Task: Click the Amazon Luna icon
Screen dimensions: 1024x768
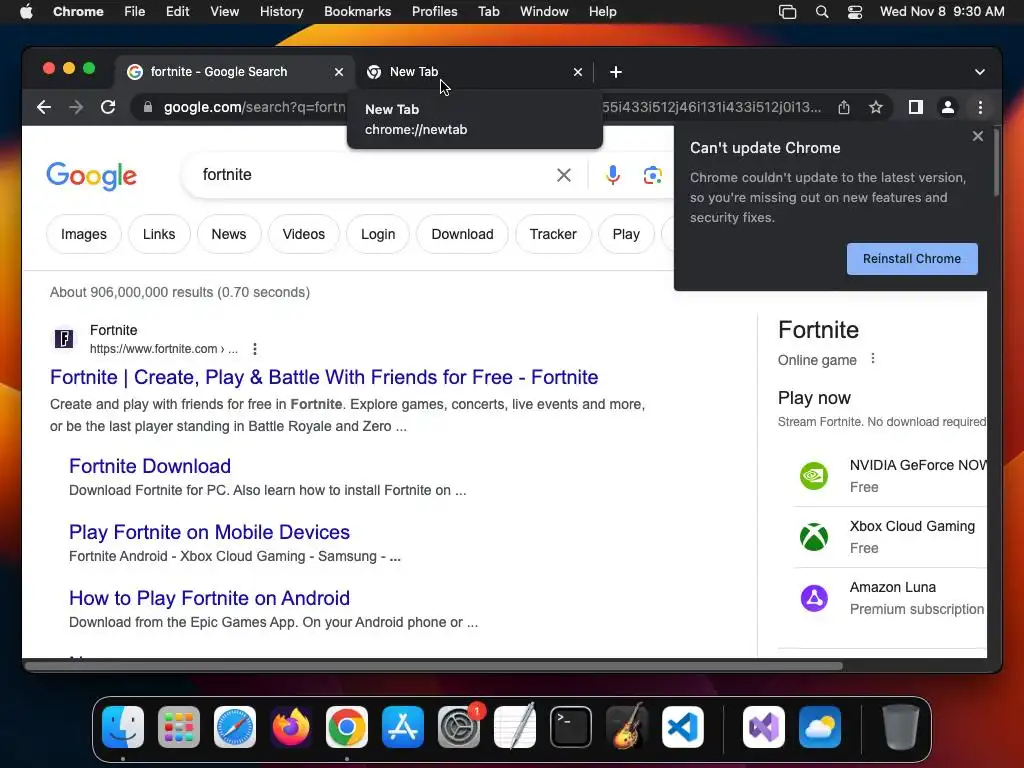Action: coord(814,598)
